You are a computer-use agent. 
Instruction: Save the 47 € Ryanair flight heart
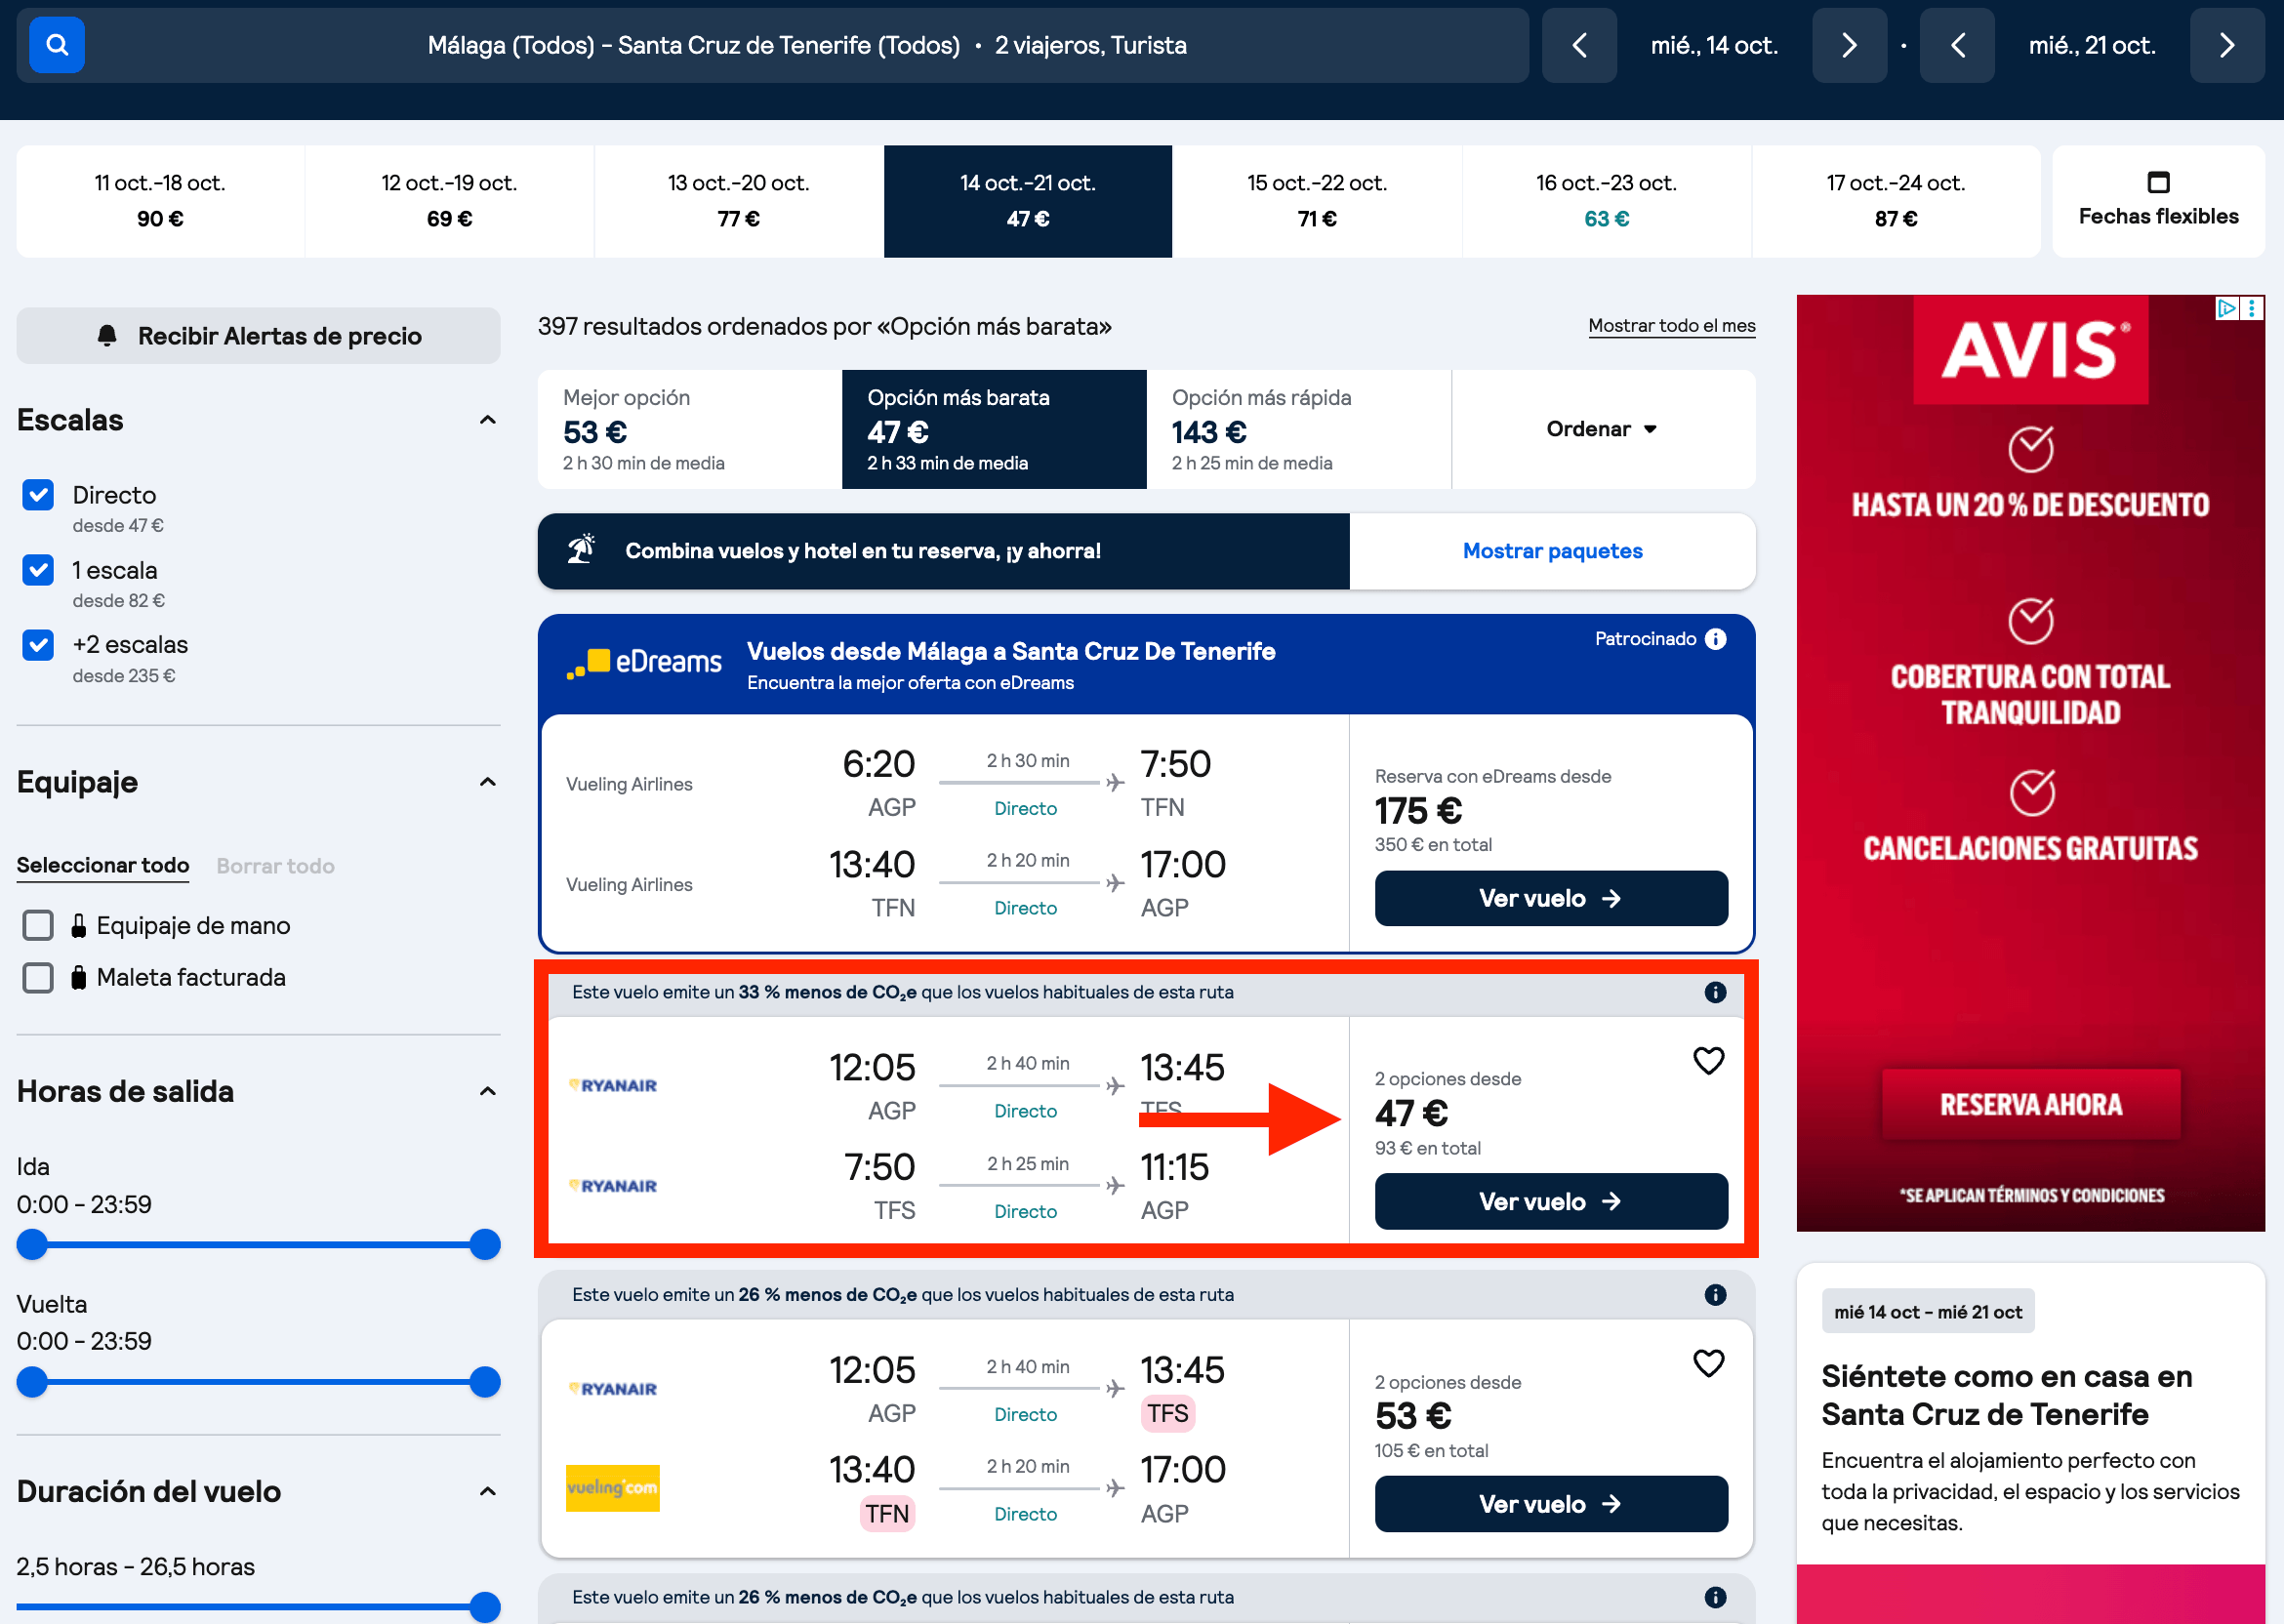tap(1708, 1061)
